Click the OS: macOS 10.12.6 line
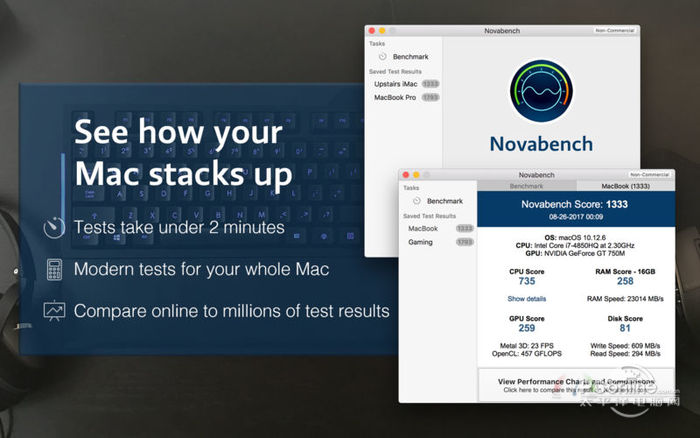 tap(575, 238)
